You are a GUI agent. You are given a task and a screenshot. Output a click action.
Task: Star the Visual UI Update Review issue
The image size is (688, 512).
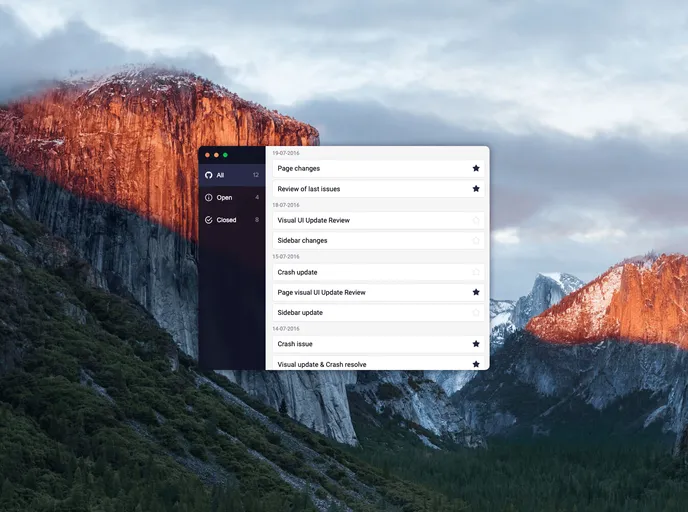476,220
